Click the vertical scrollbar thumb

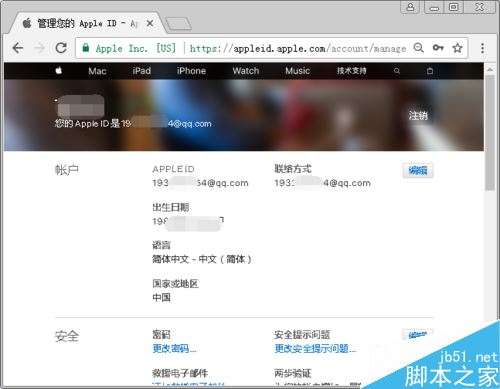(490, 133)
